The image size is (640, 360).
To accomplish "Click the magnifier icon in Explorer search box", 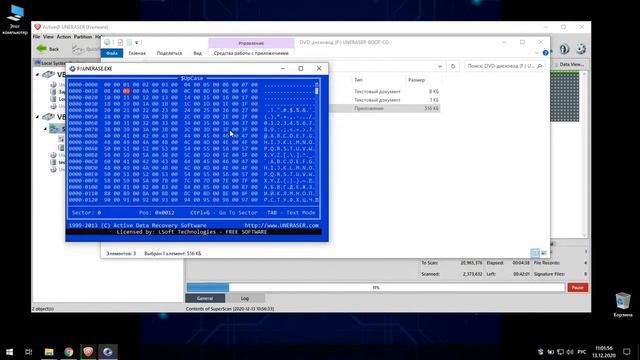I will click(539, 66).
